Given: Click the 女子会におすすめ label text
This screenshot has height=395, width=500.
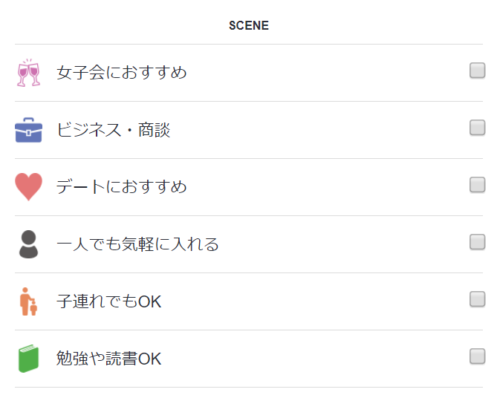Looking at the screenshot, I should pyautogui.click(x=122, y=72).
